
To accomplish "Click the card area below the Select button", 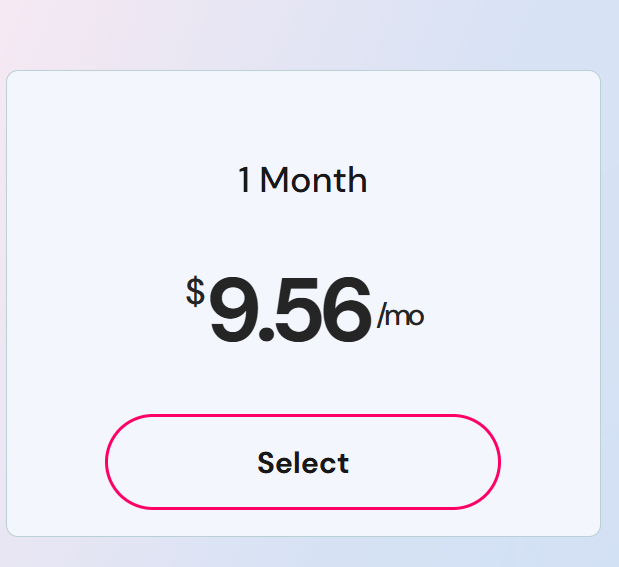I will (303, 523).
